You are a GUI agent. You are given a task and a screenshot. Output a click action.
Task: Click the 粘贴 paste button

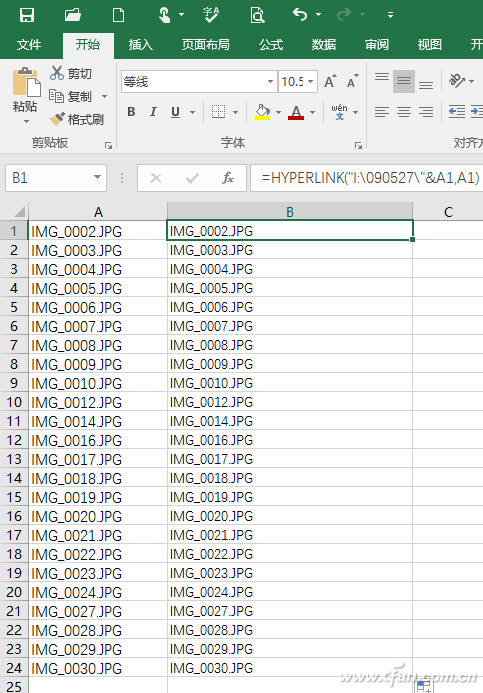[x=25, y=95]
